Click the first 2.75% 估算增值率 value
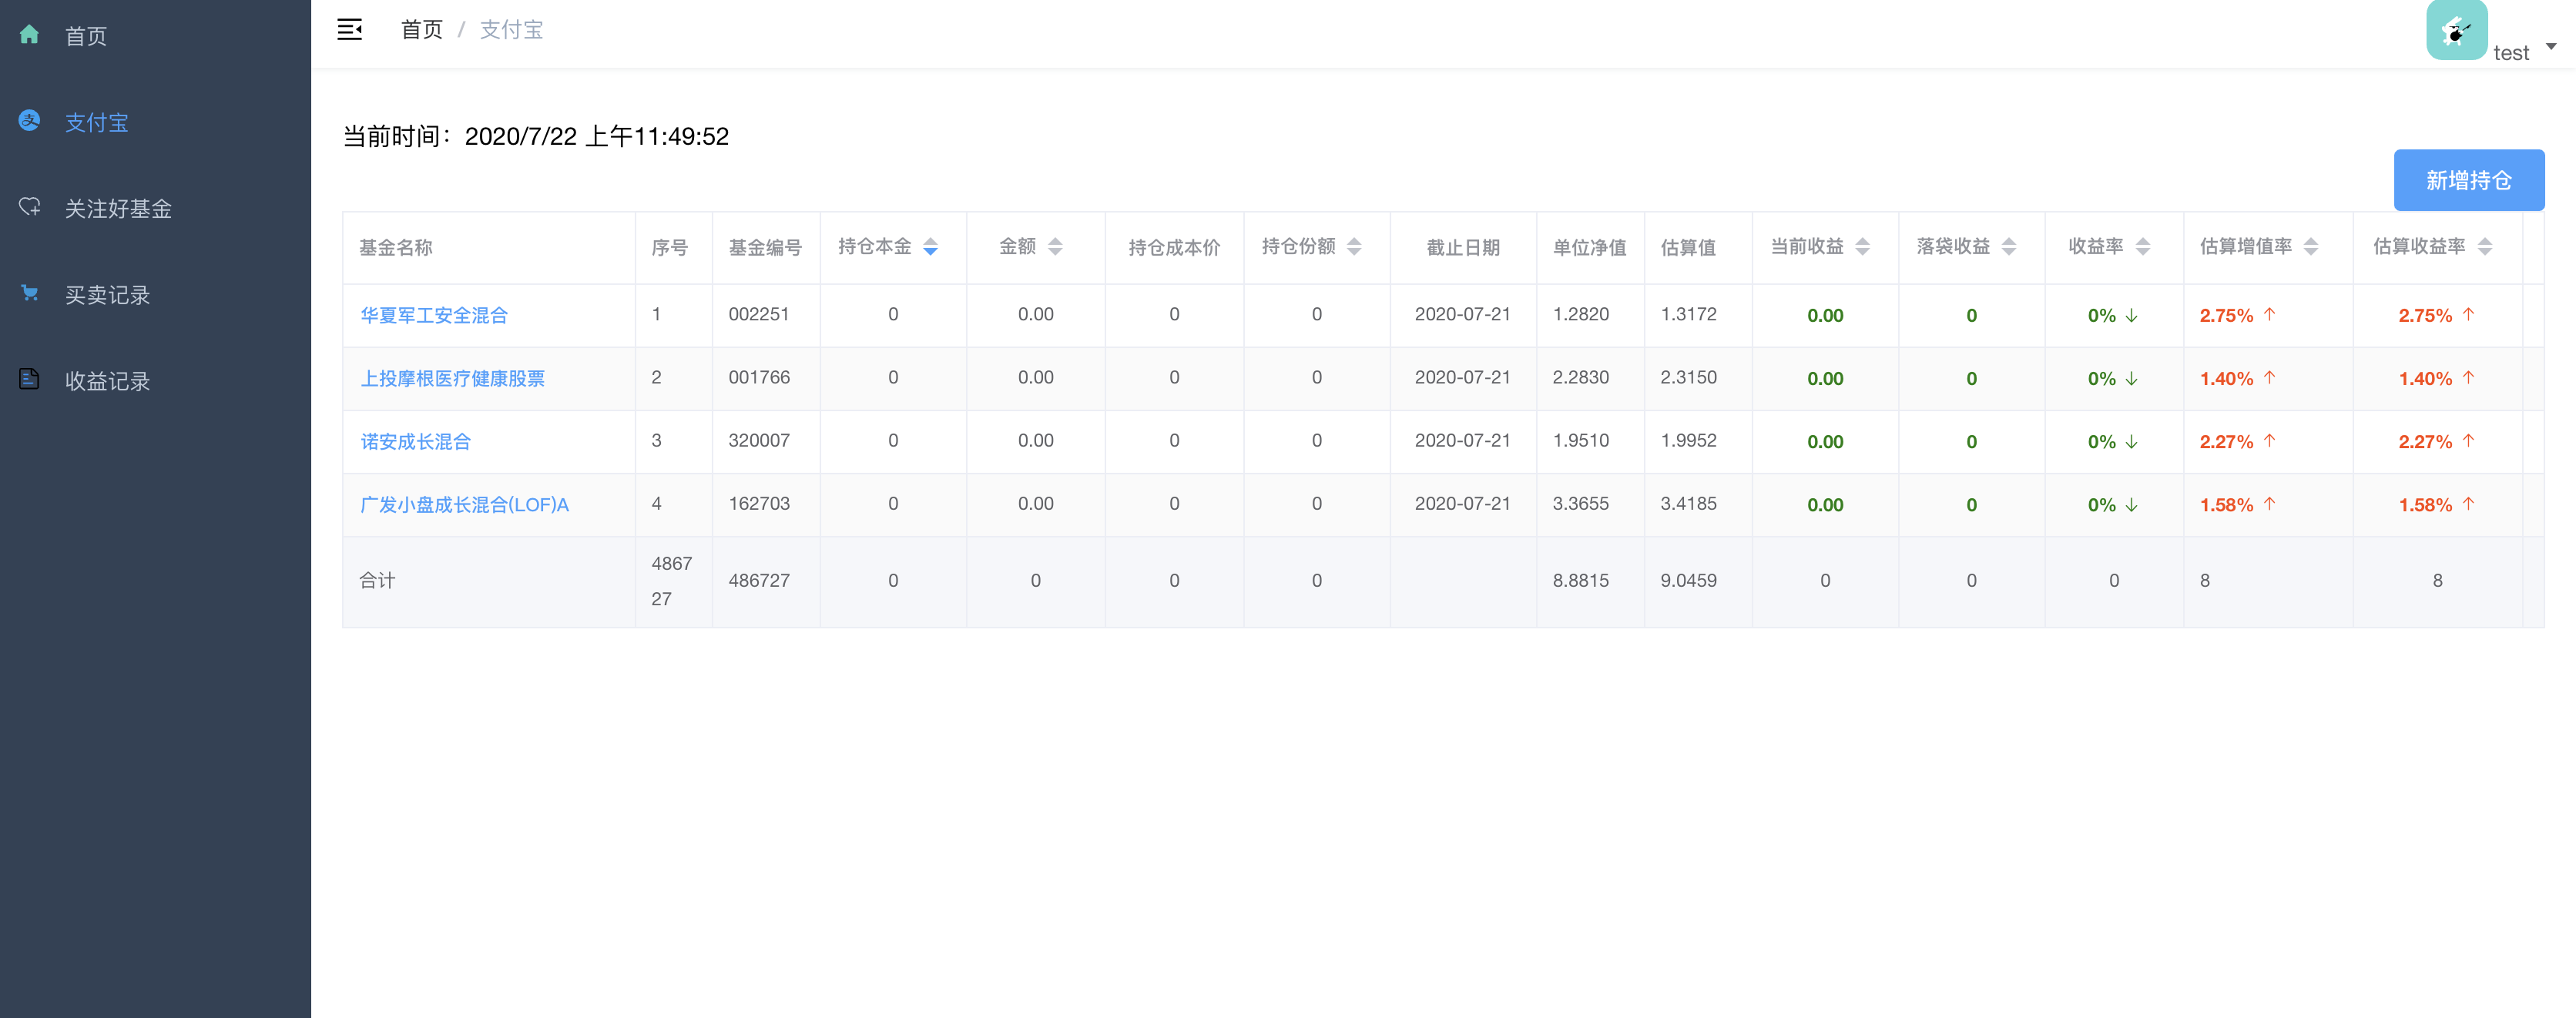This screenshot has height=1018, width=2576. [x=2226, y=315]
